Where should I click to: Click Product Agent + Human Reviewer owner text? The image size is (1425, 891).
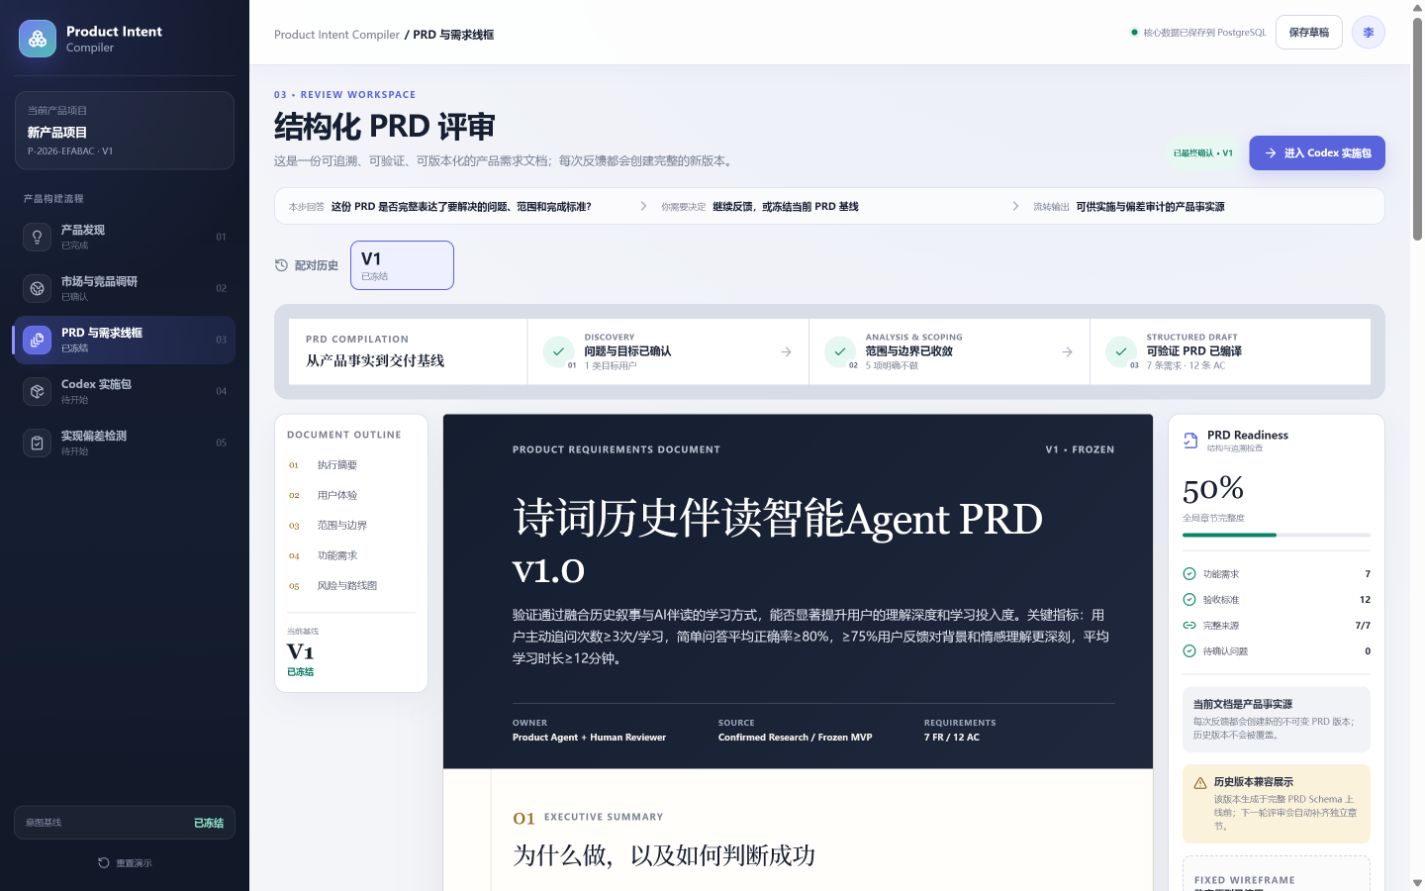589,737
